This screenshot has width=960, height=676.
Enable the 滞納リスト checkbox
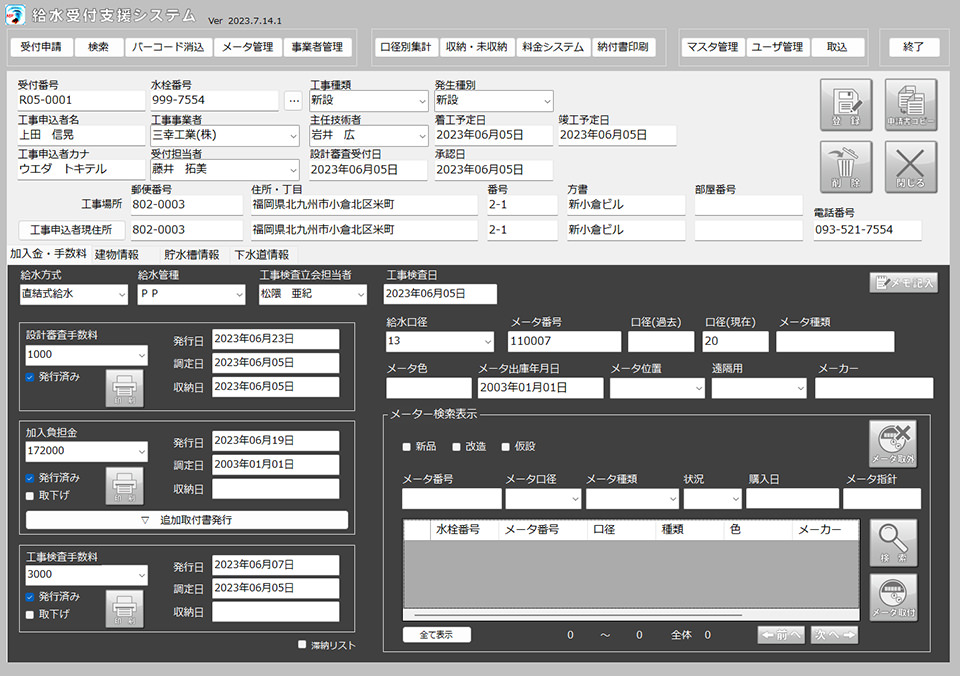coord(303,645)
